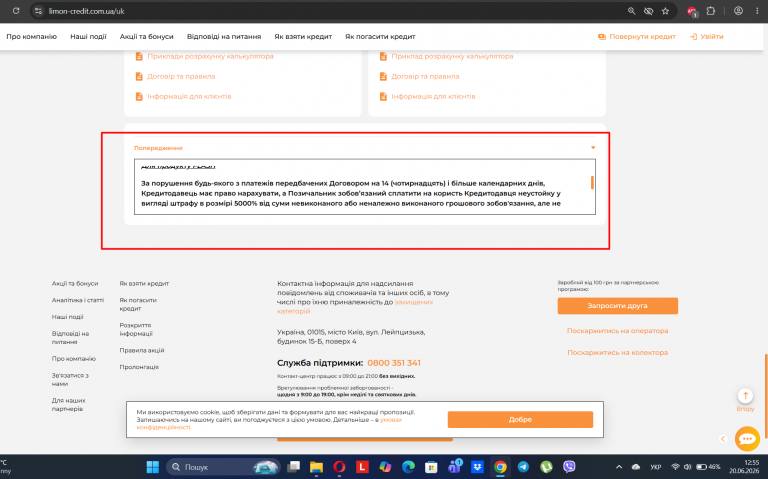The image size is (768, 479).
Task: Open the footer Правила акцій link
Action: 142,350
